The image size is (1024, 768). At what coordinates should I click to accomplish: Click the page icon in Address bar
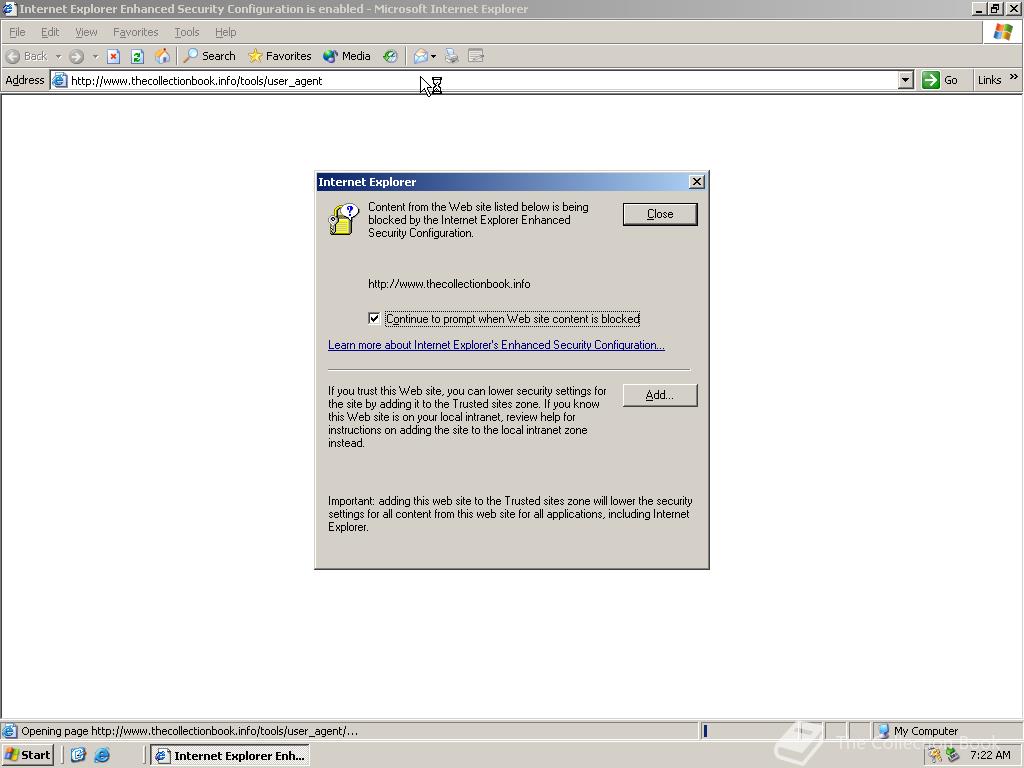[x=59, y=81]
